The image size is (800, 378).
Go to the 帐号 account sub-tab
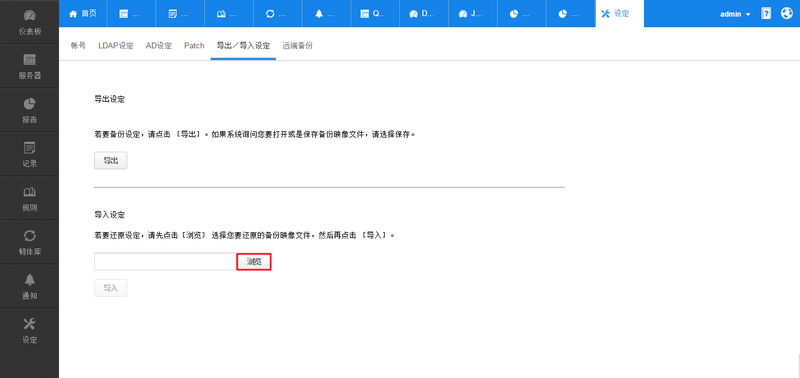pyautogui.click(x=78, y=45)
